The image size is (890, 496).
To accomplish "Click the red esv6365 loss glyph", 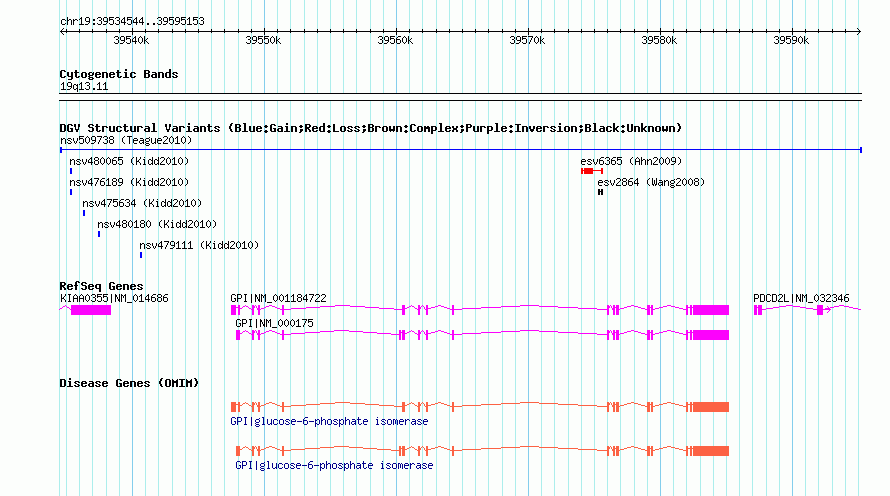I will click(591, 171).
